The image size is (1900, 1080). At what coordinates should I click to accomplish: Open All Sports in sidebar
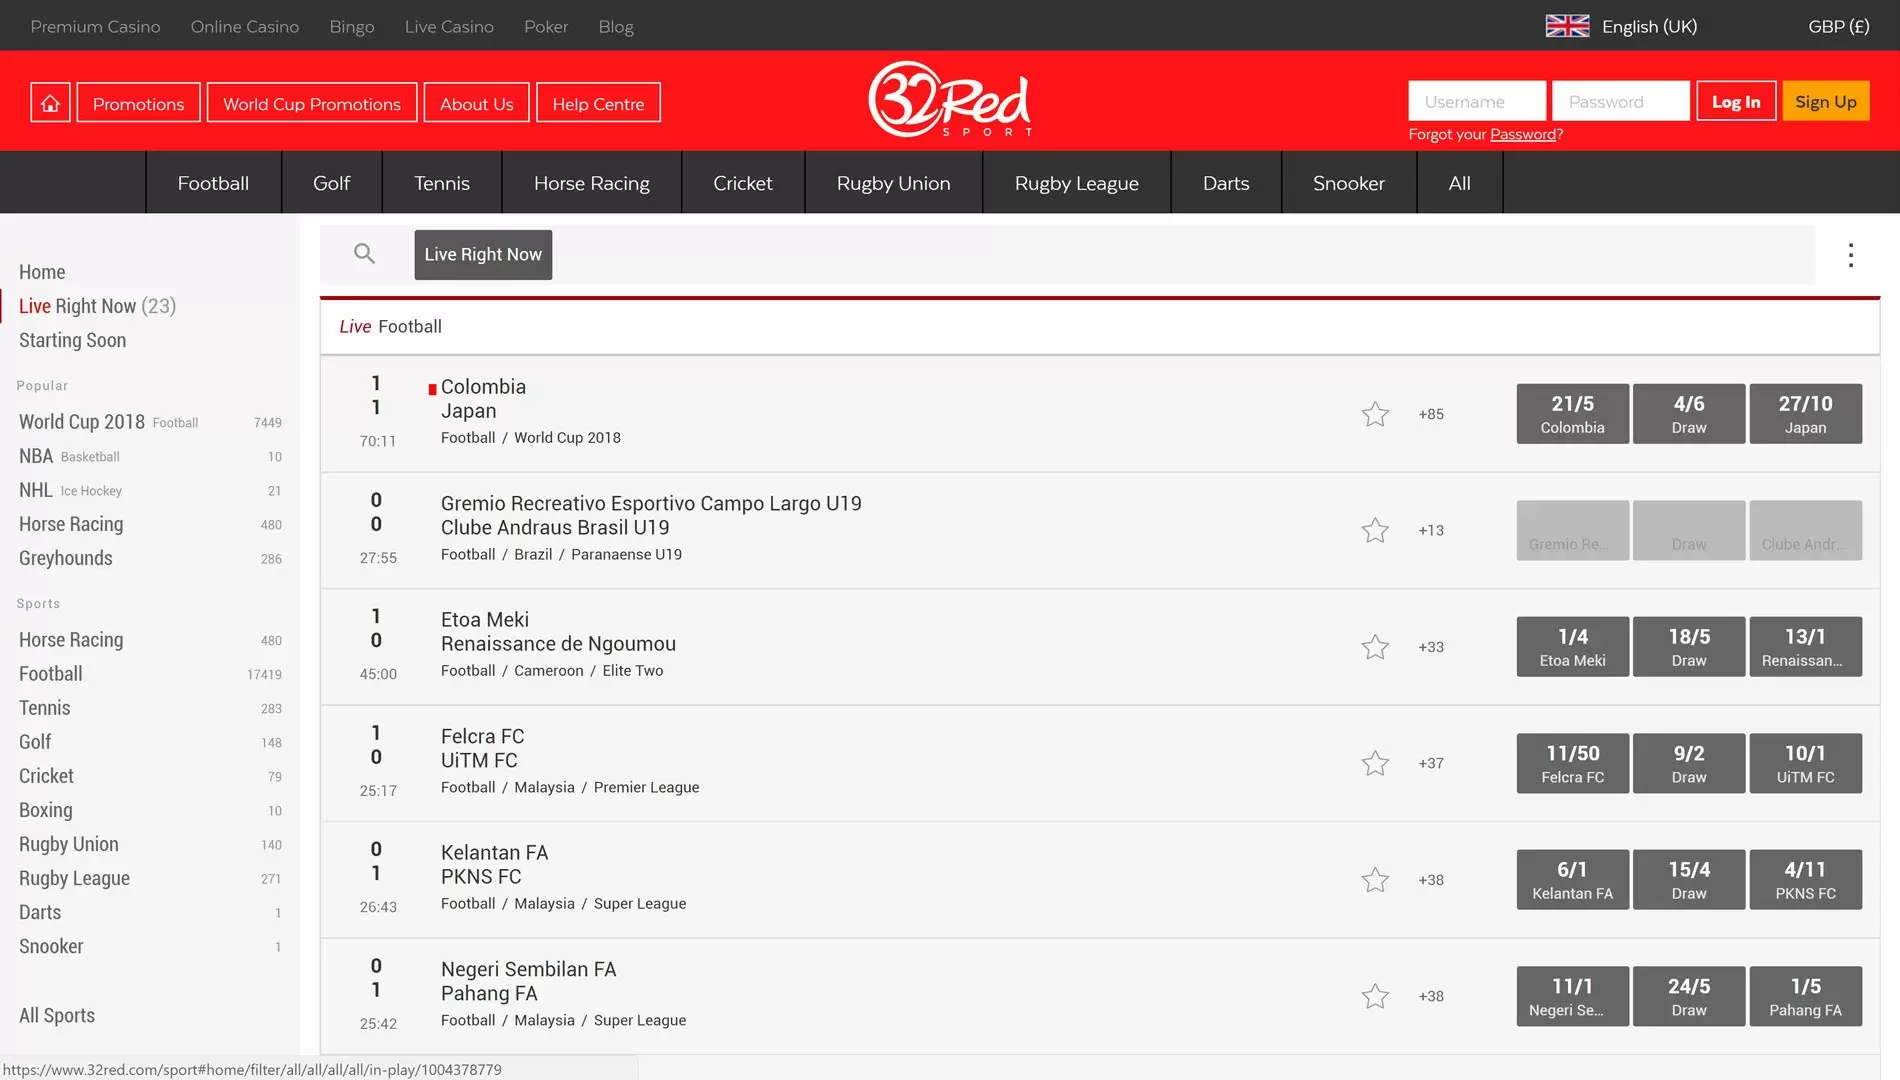57,1015
